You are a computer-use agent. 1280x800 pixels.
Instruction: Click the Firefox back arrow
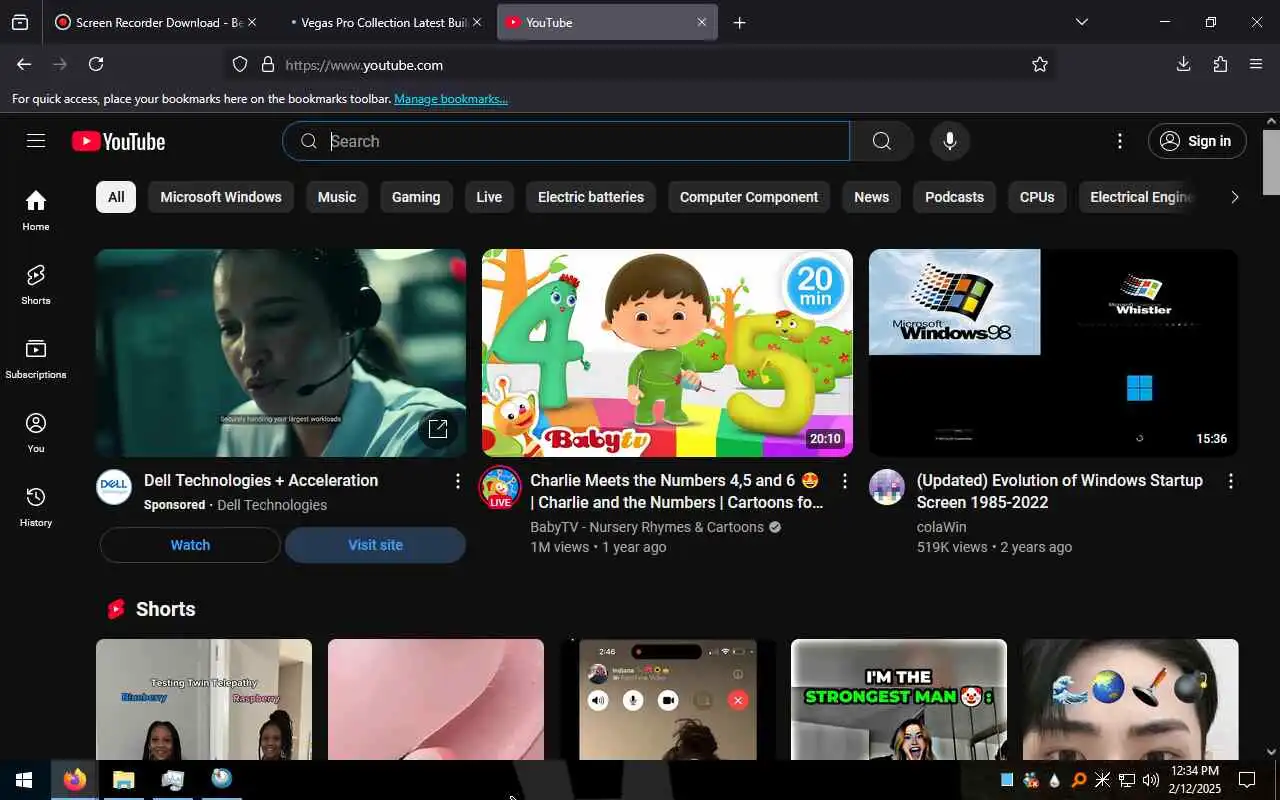[x=24, y=64]
